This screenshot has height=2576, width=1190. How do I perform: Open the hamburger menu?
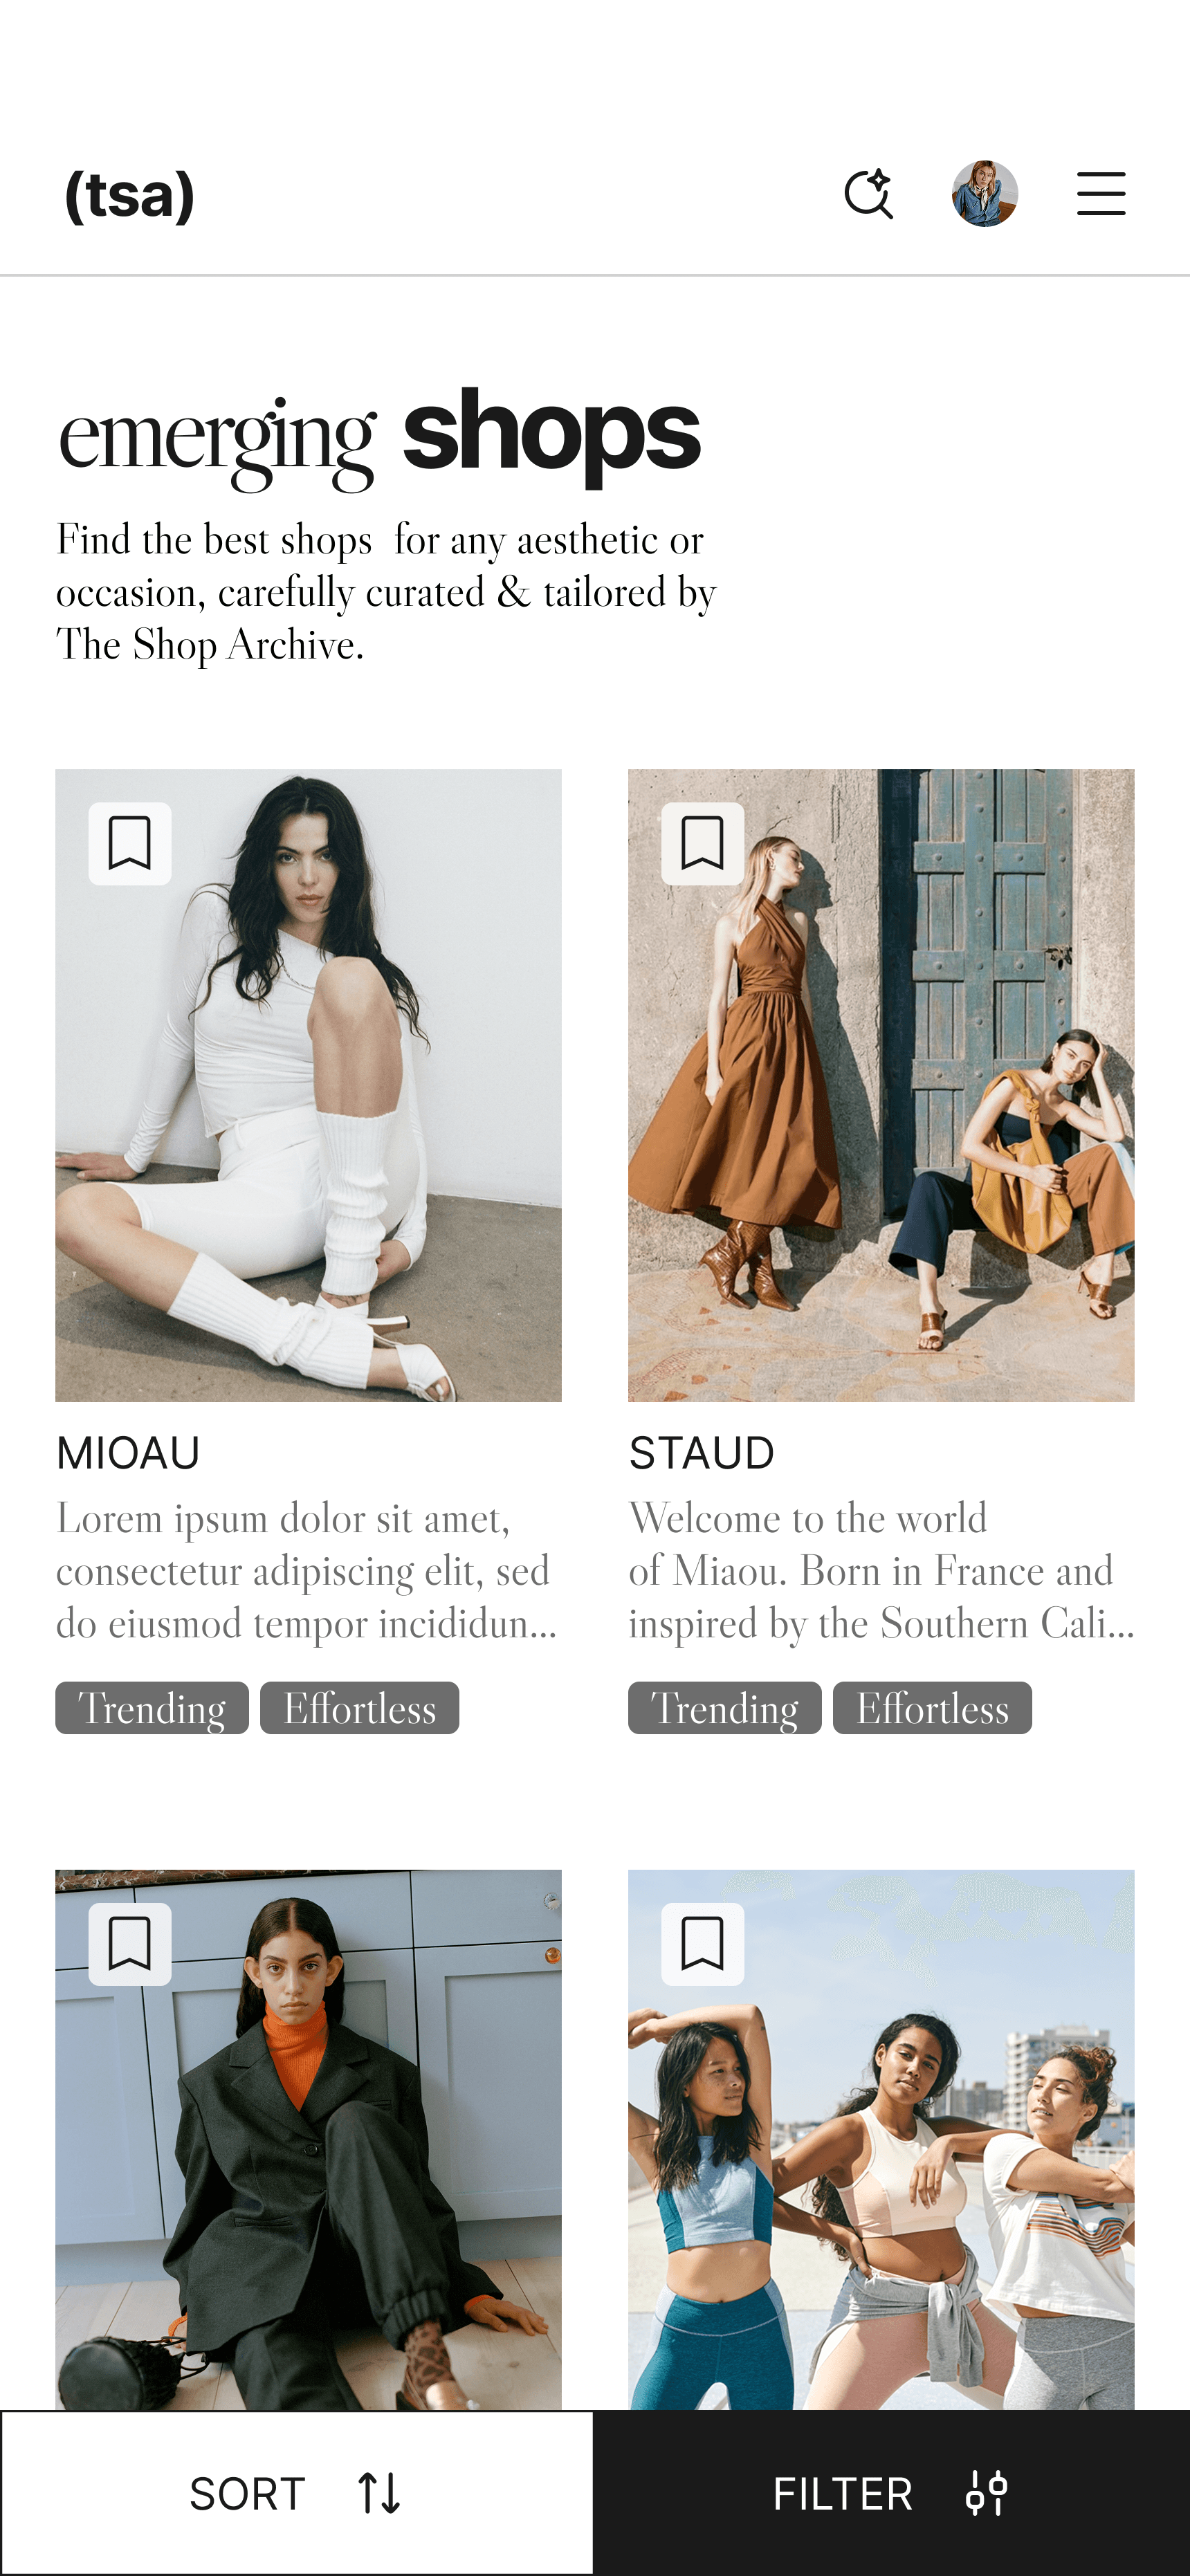(x=1101, y=193)
